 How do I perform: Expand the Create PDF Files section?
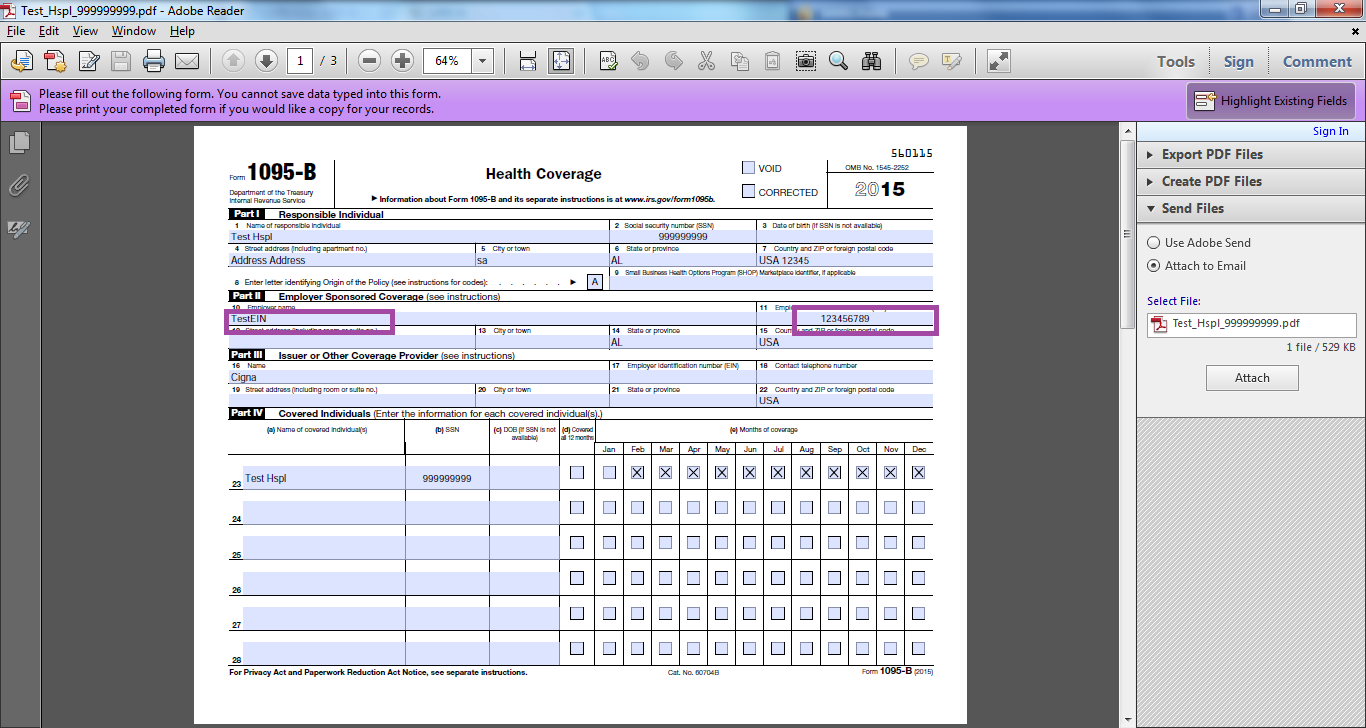[1211, 182]
